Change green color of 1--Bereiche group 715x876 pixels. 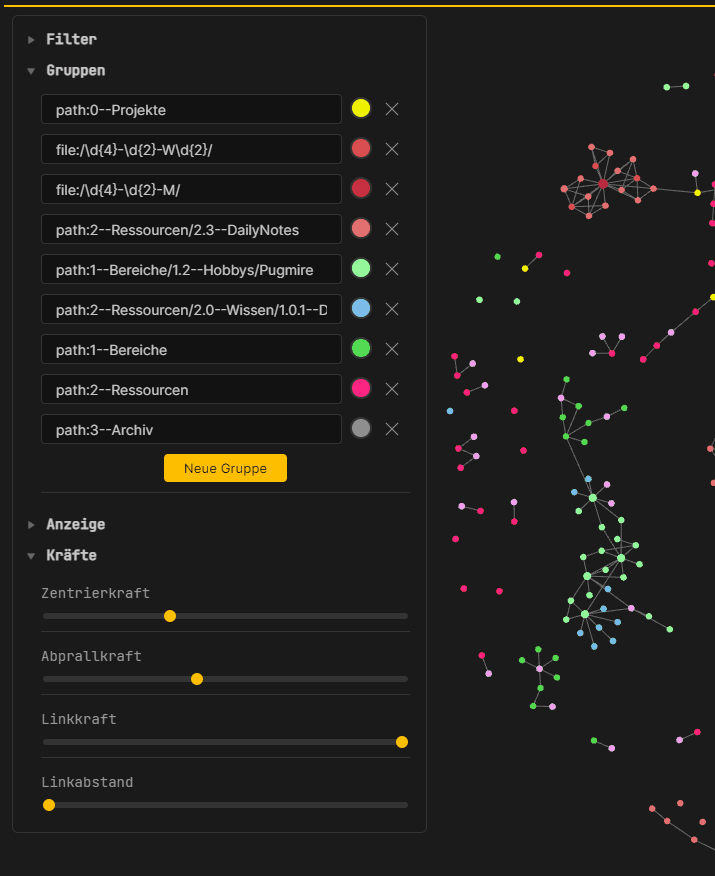[361, 349]
